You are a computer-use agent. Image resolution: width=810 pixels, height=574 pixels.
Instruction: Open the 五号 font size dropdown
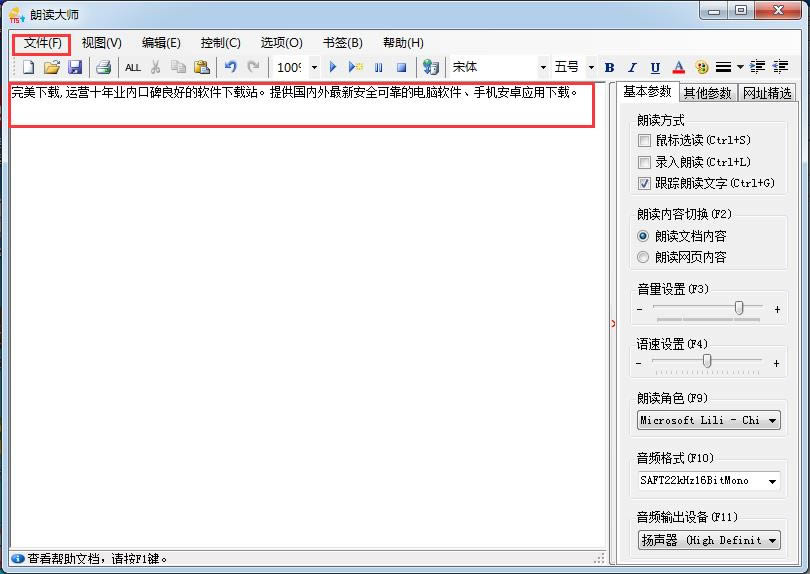tap(591, 67)
